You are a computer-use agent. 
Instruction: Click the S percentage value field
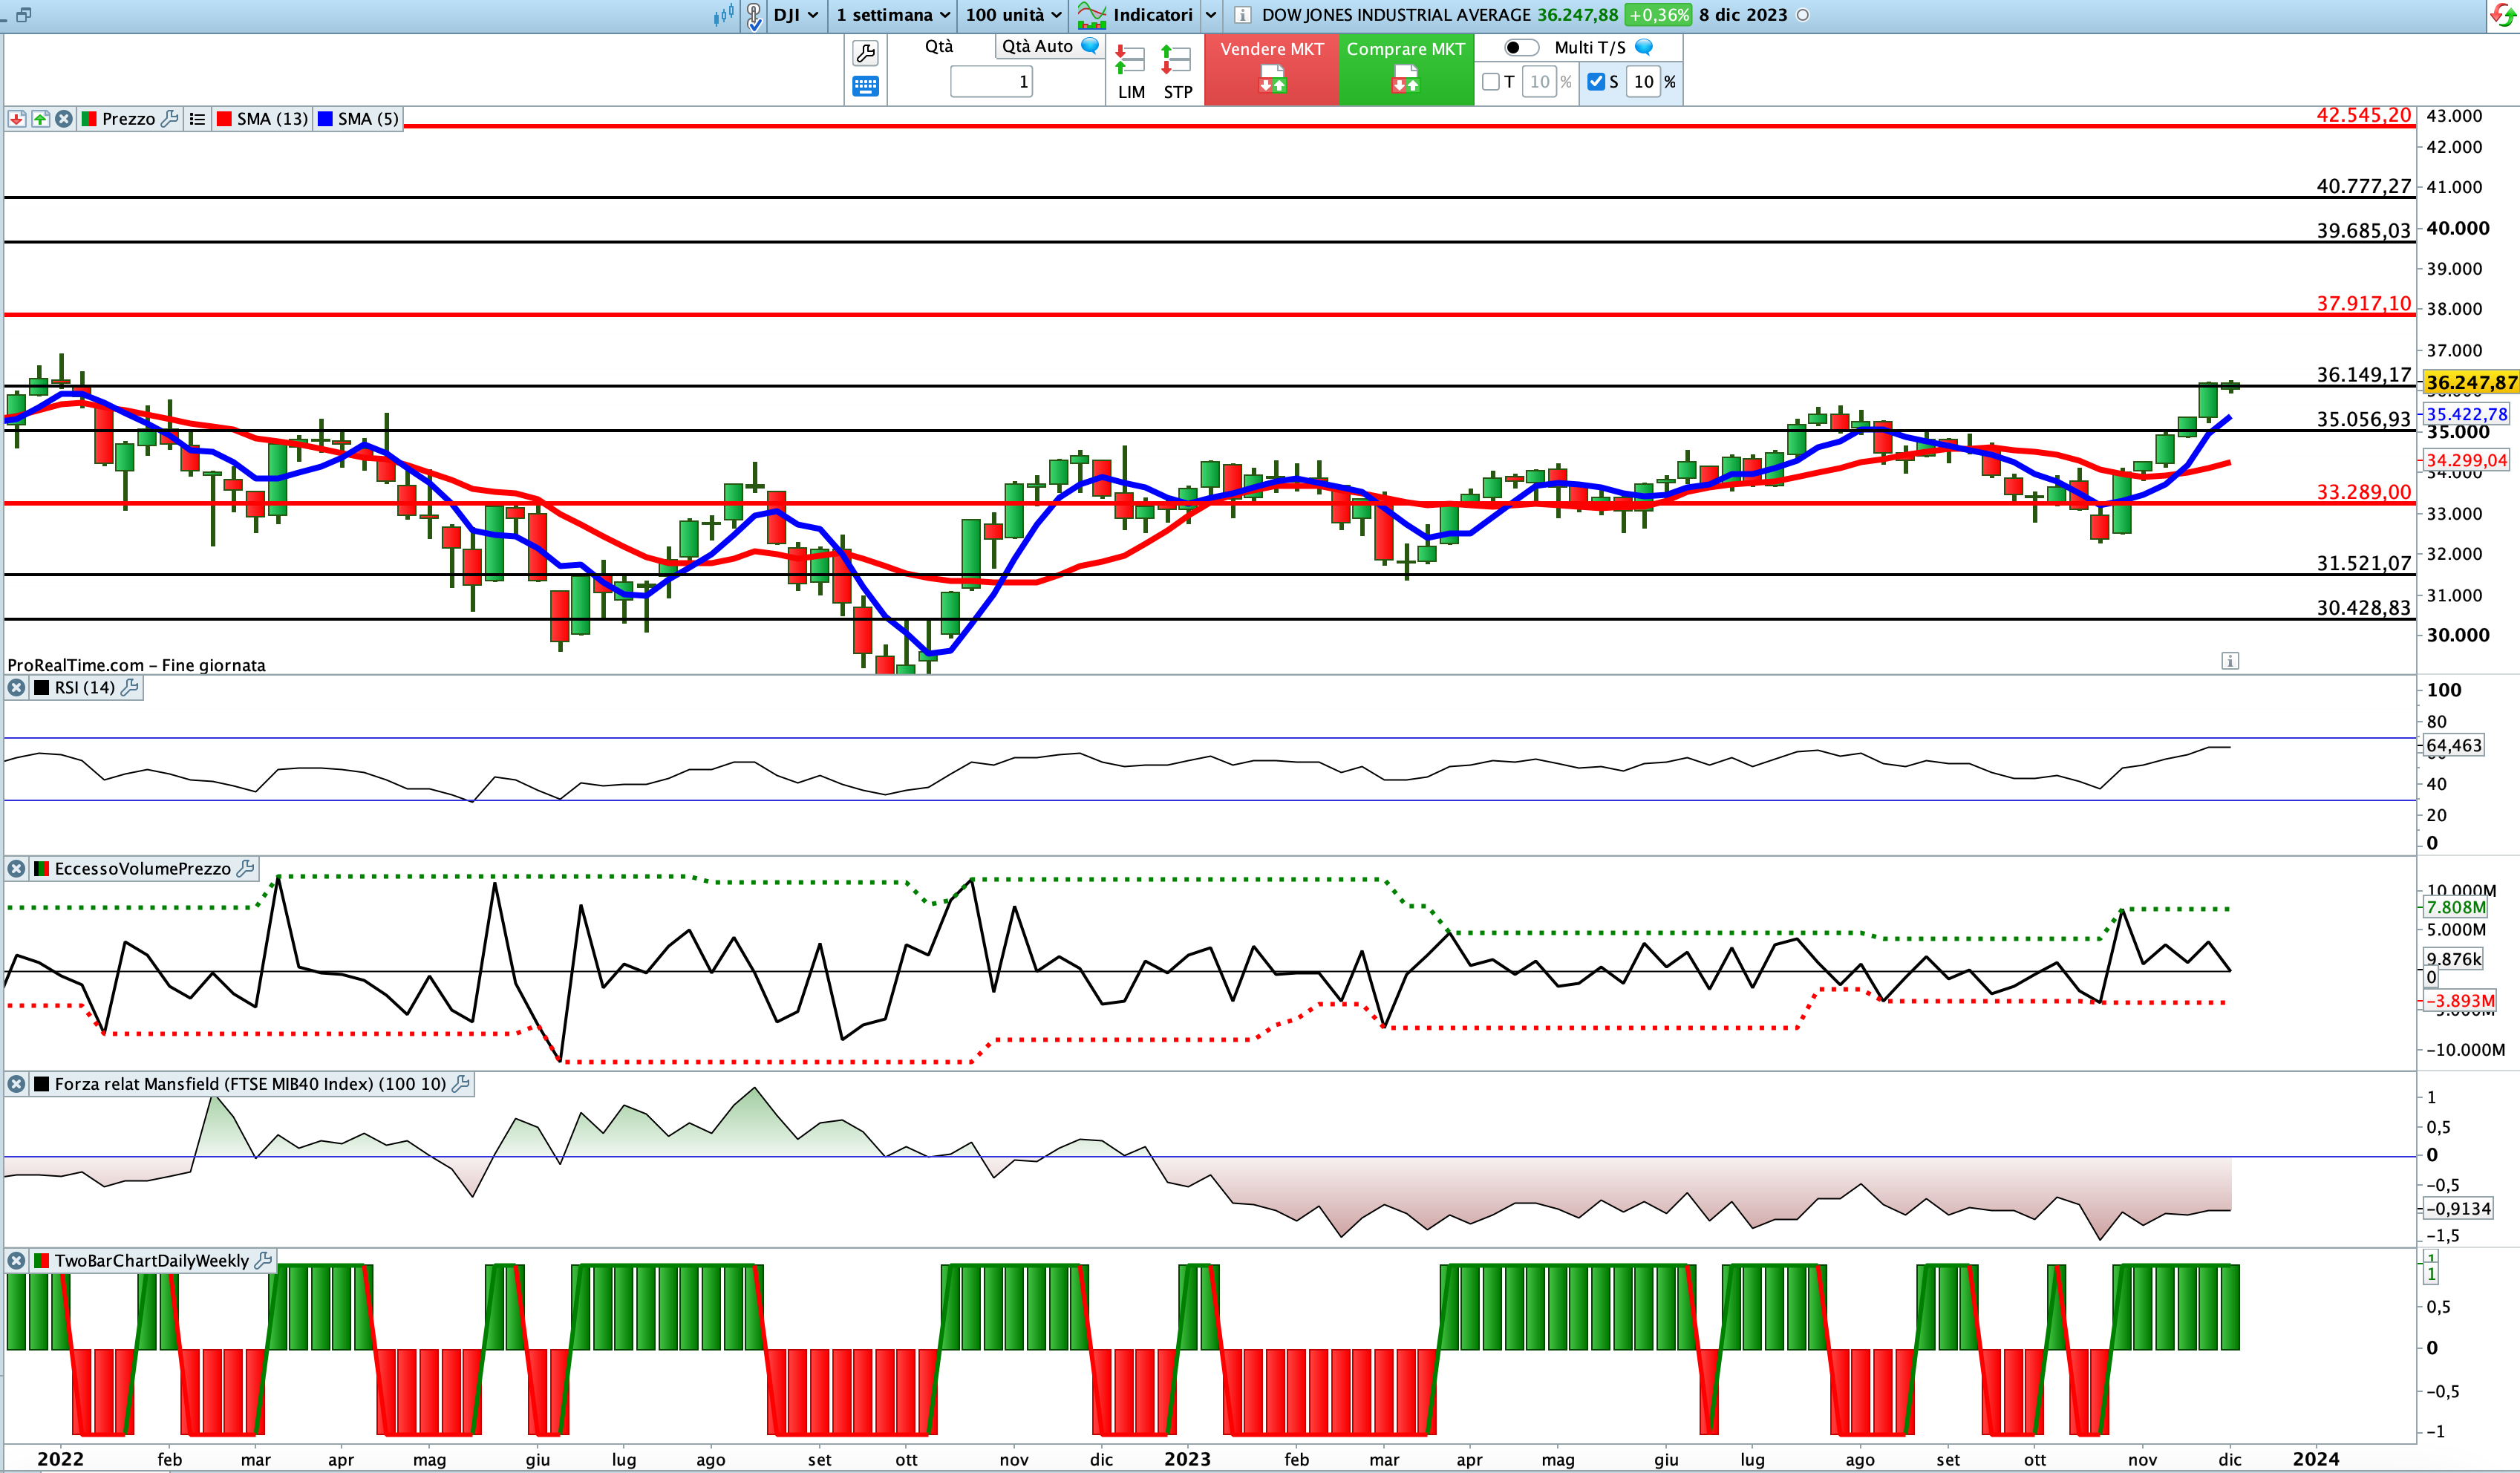click(1644, 82)
